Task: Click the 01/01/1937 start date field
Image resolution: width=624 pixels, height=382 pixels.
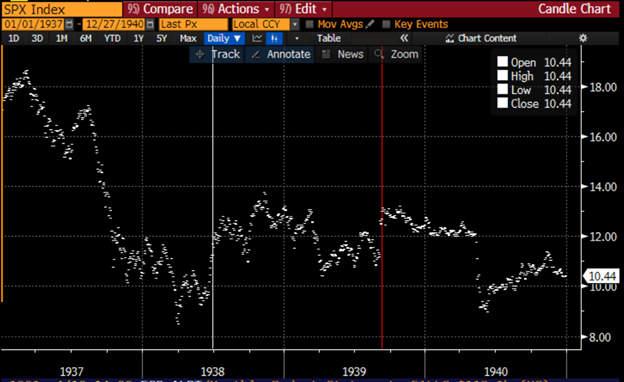Action: pos(33,24)
